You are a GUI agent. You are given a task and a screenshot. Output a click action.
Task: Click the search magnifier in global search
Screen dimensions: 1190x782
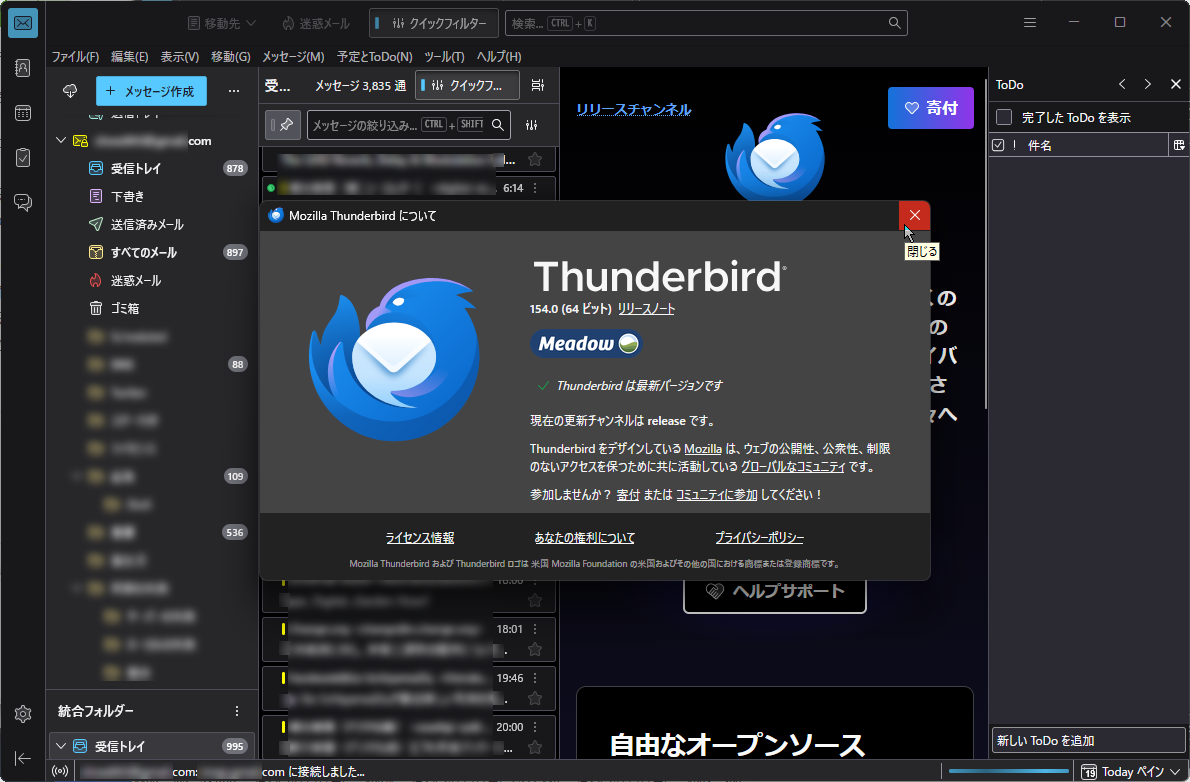point(895,23)
